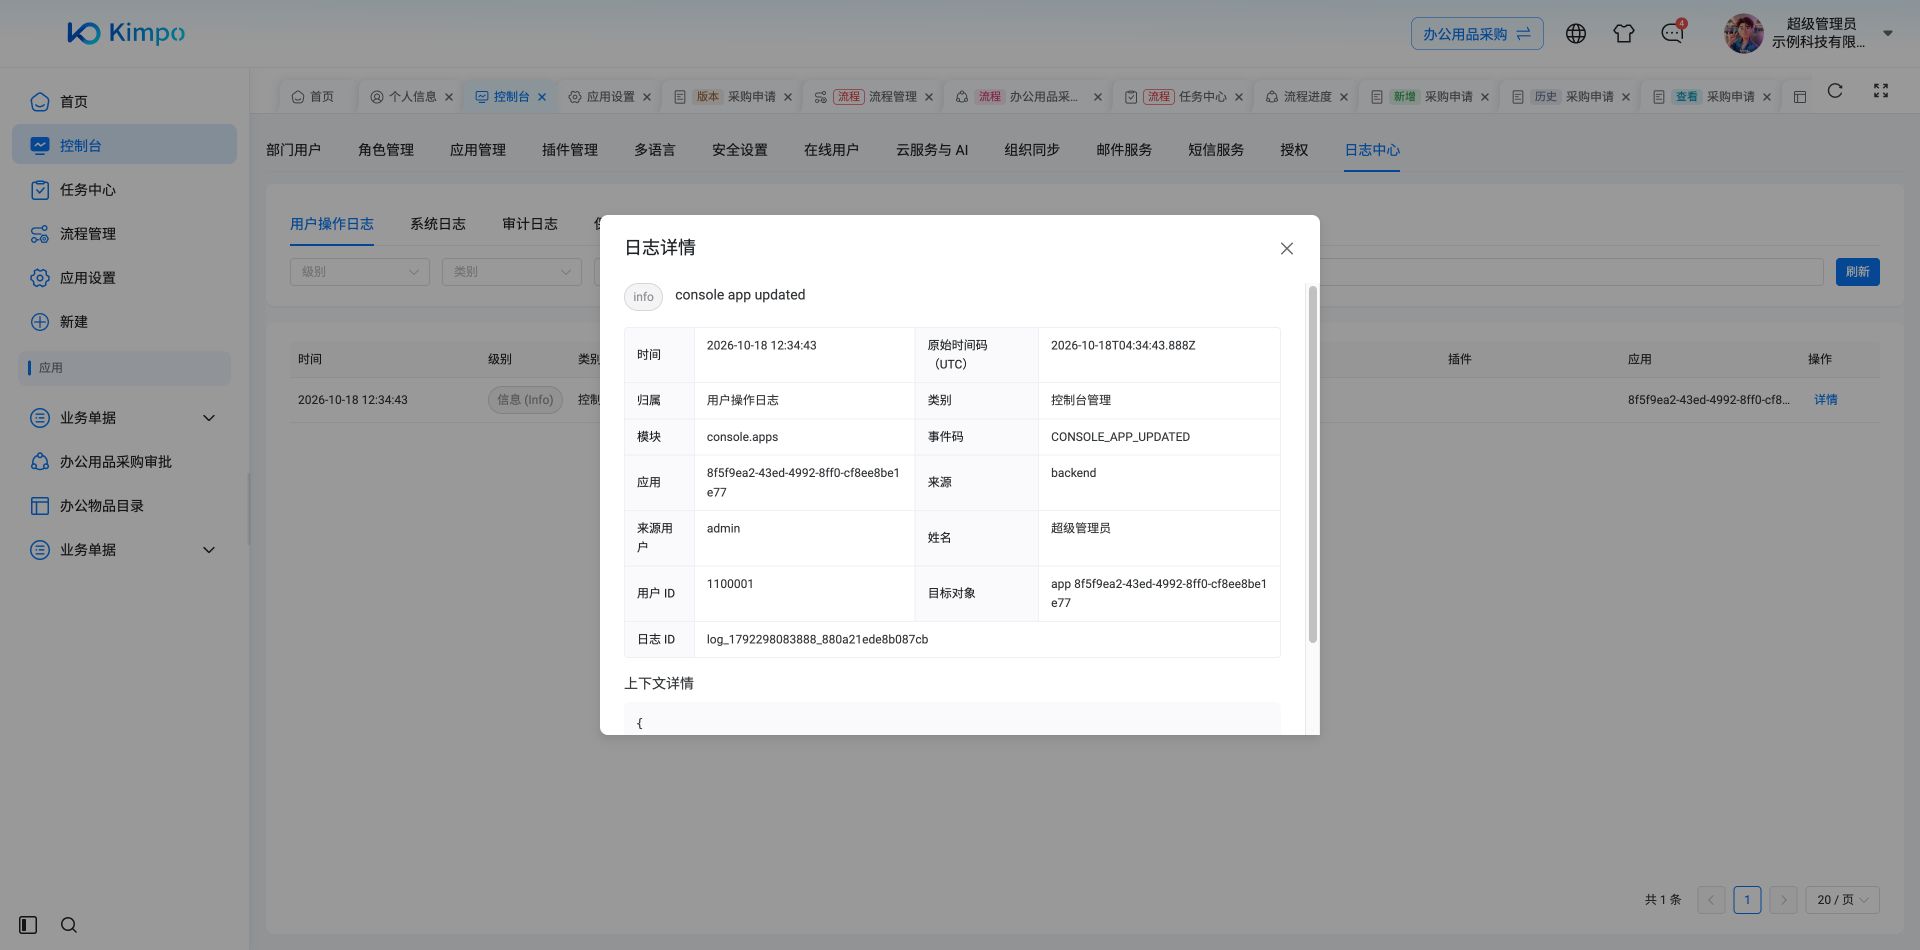Select the 授权 menu tab
This screenshot has height=950, width=1920.
click(x=1294, y=150)
